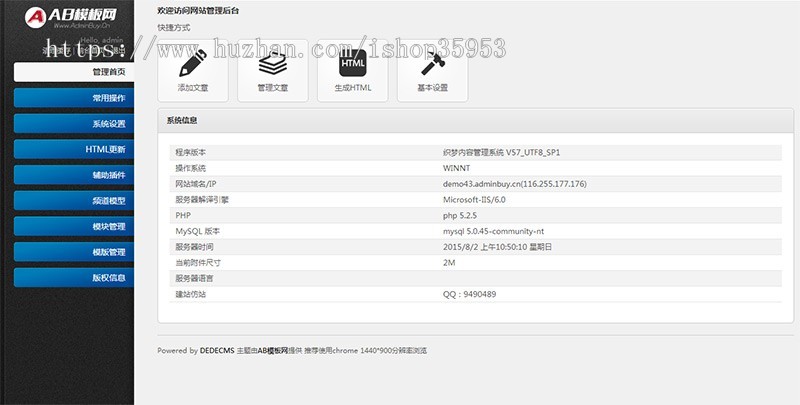Screen dimensions: 800x405
Task: Open the 辅助插件 sidebar section
Action: [x=74, y=175]
